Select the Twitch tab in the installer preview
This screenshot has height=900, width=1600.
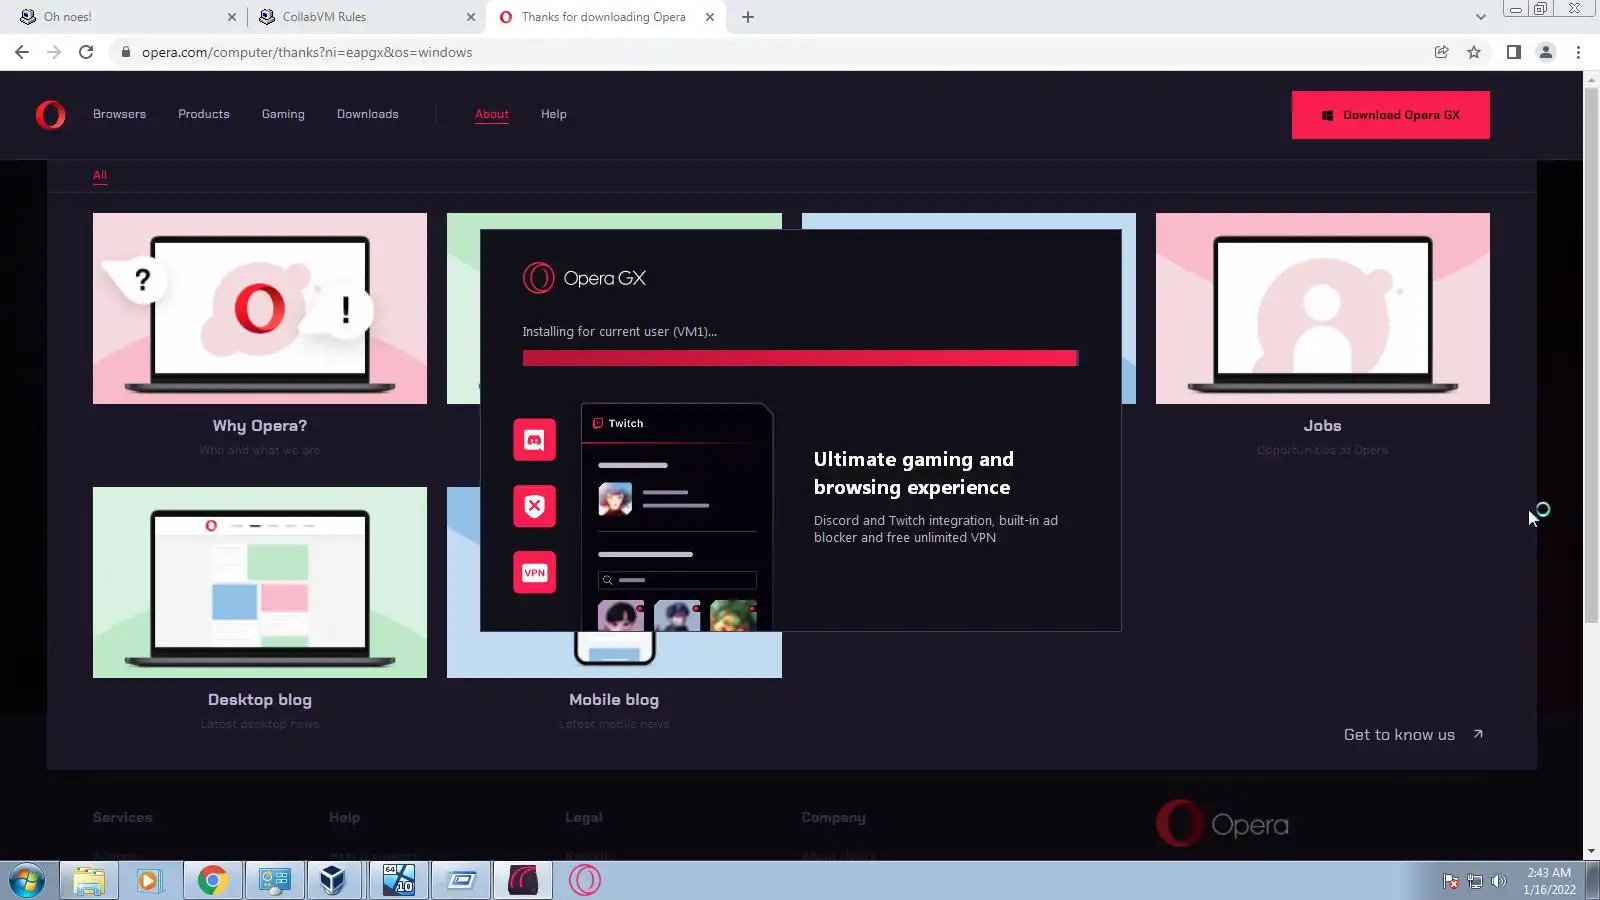618,423
